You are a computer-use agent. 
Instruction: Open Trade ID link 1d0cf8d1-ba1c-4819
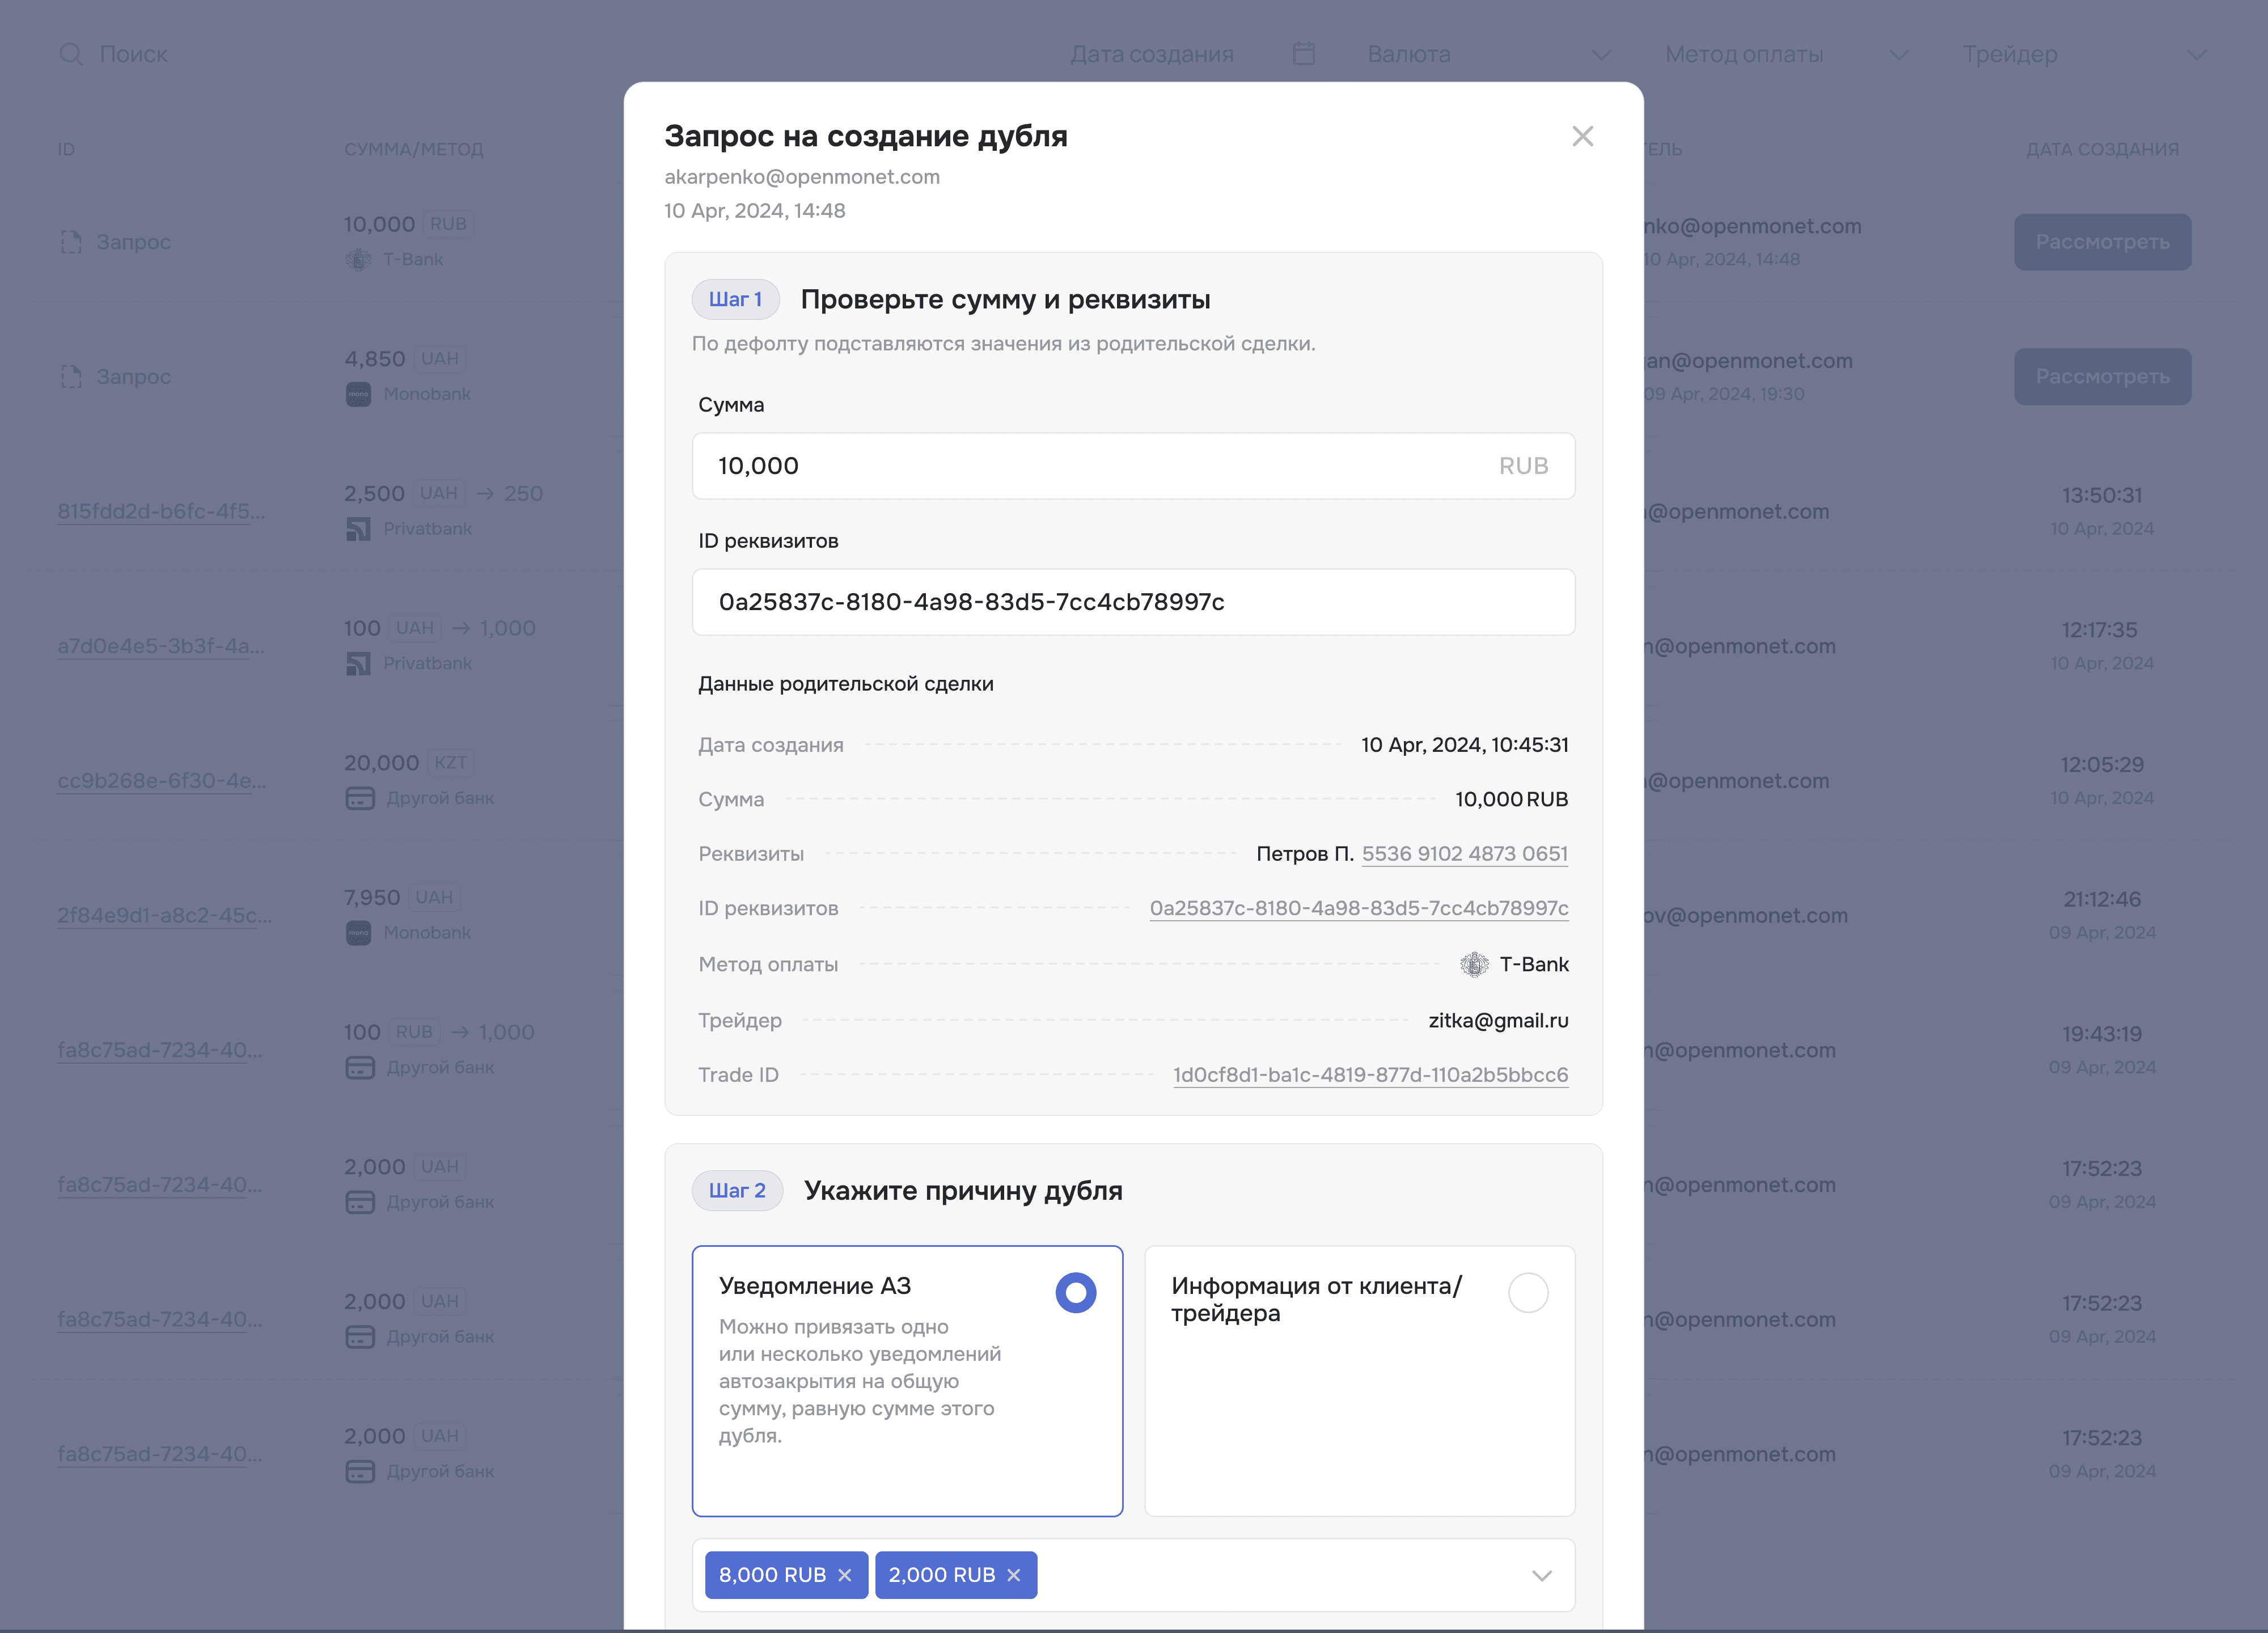(x=1370, y=1075)
